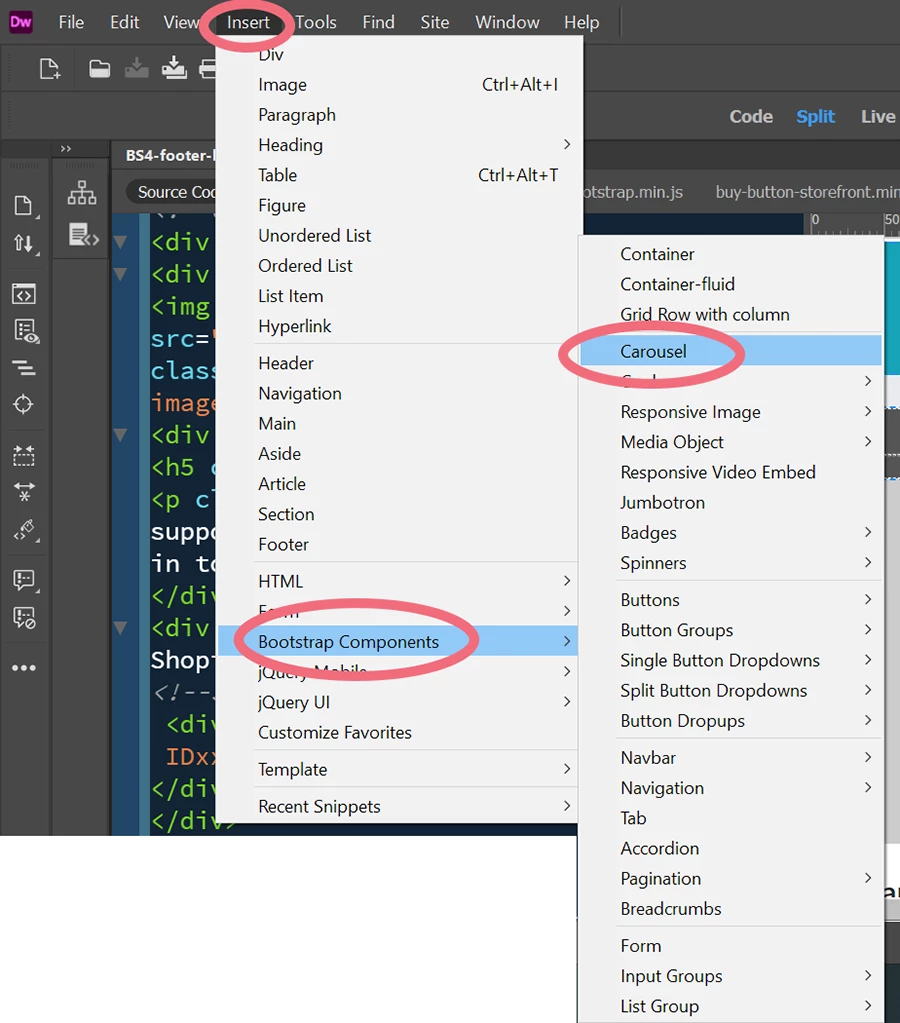Expand the jQuery UI submenu

pyautogui.click(x=398, y=702)
